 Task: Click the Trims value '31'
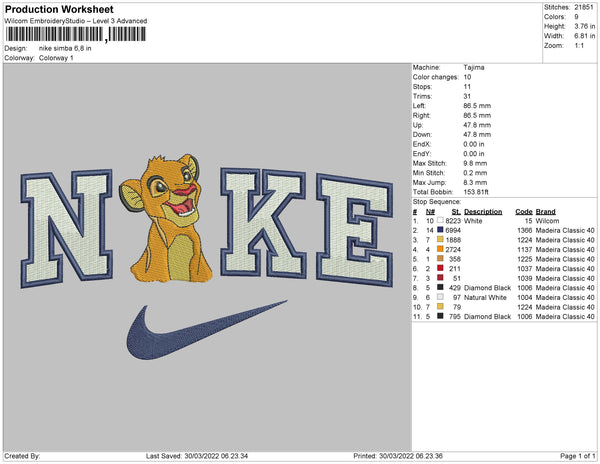click(467, 96)
